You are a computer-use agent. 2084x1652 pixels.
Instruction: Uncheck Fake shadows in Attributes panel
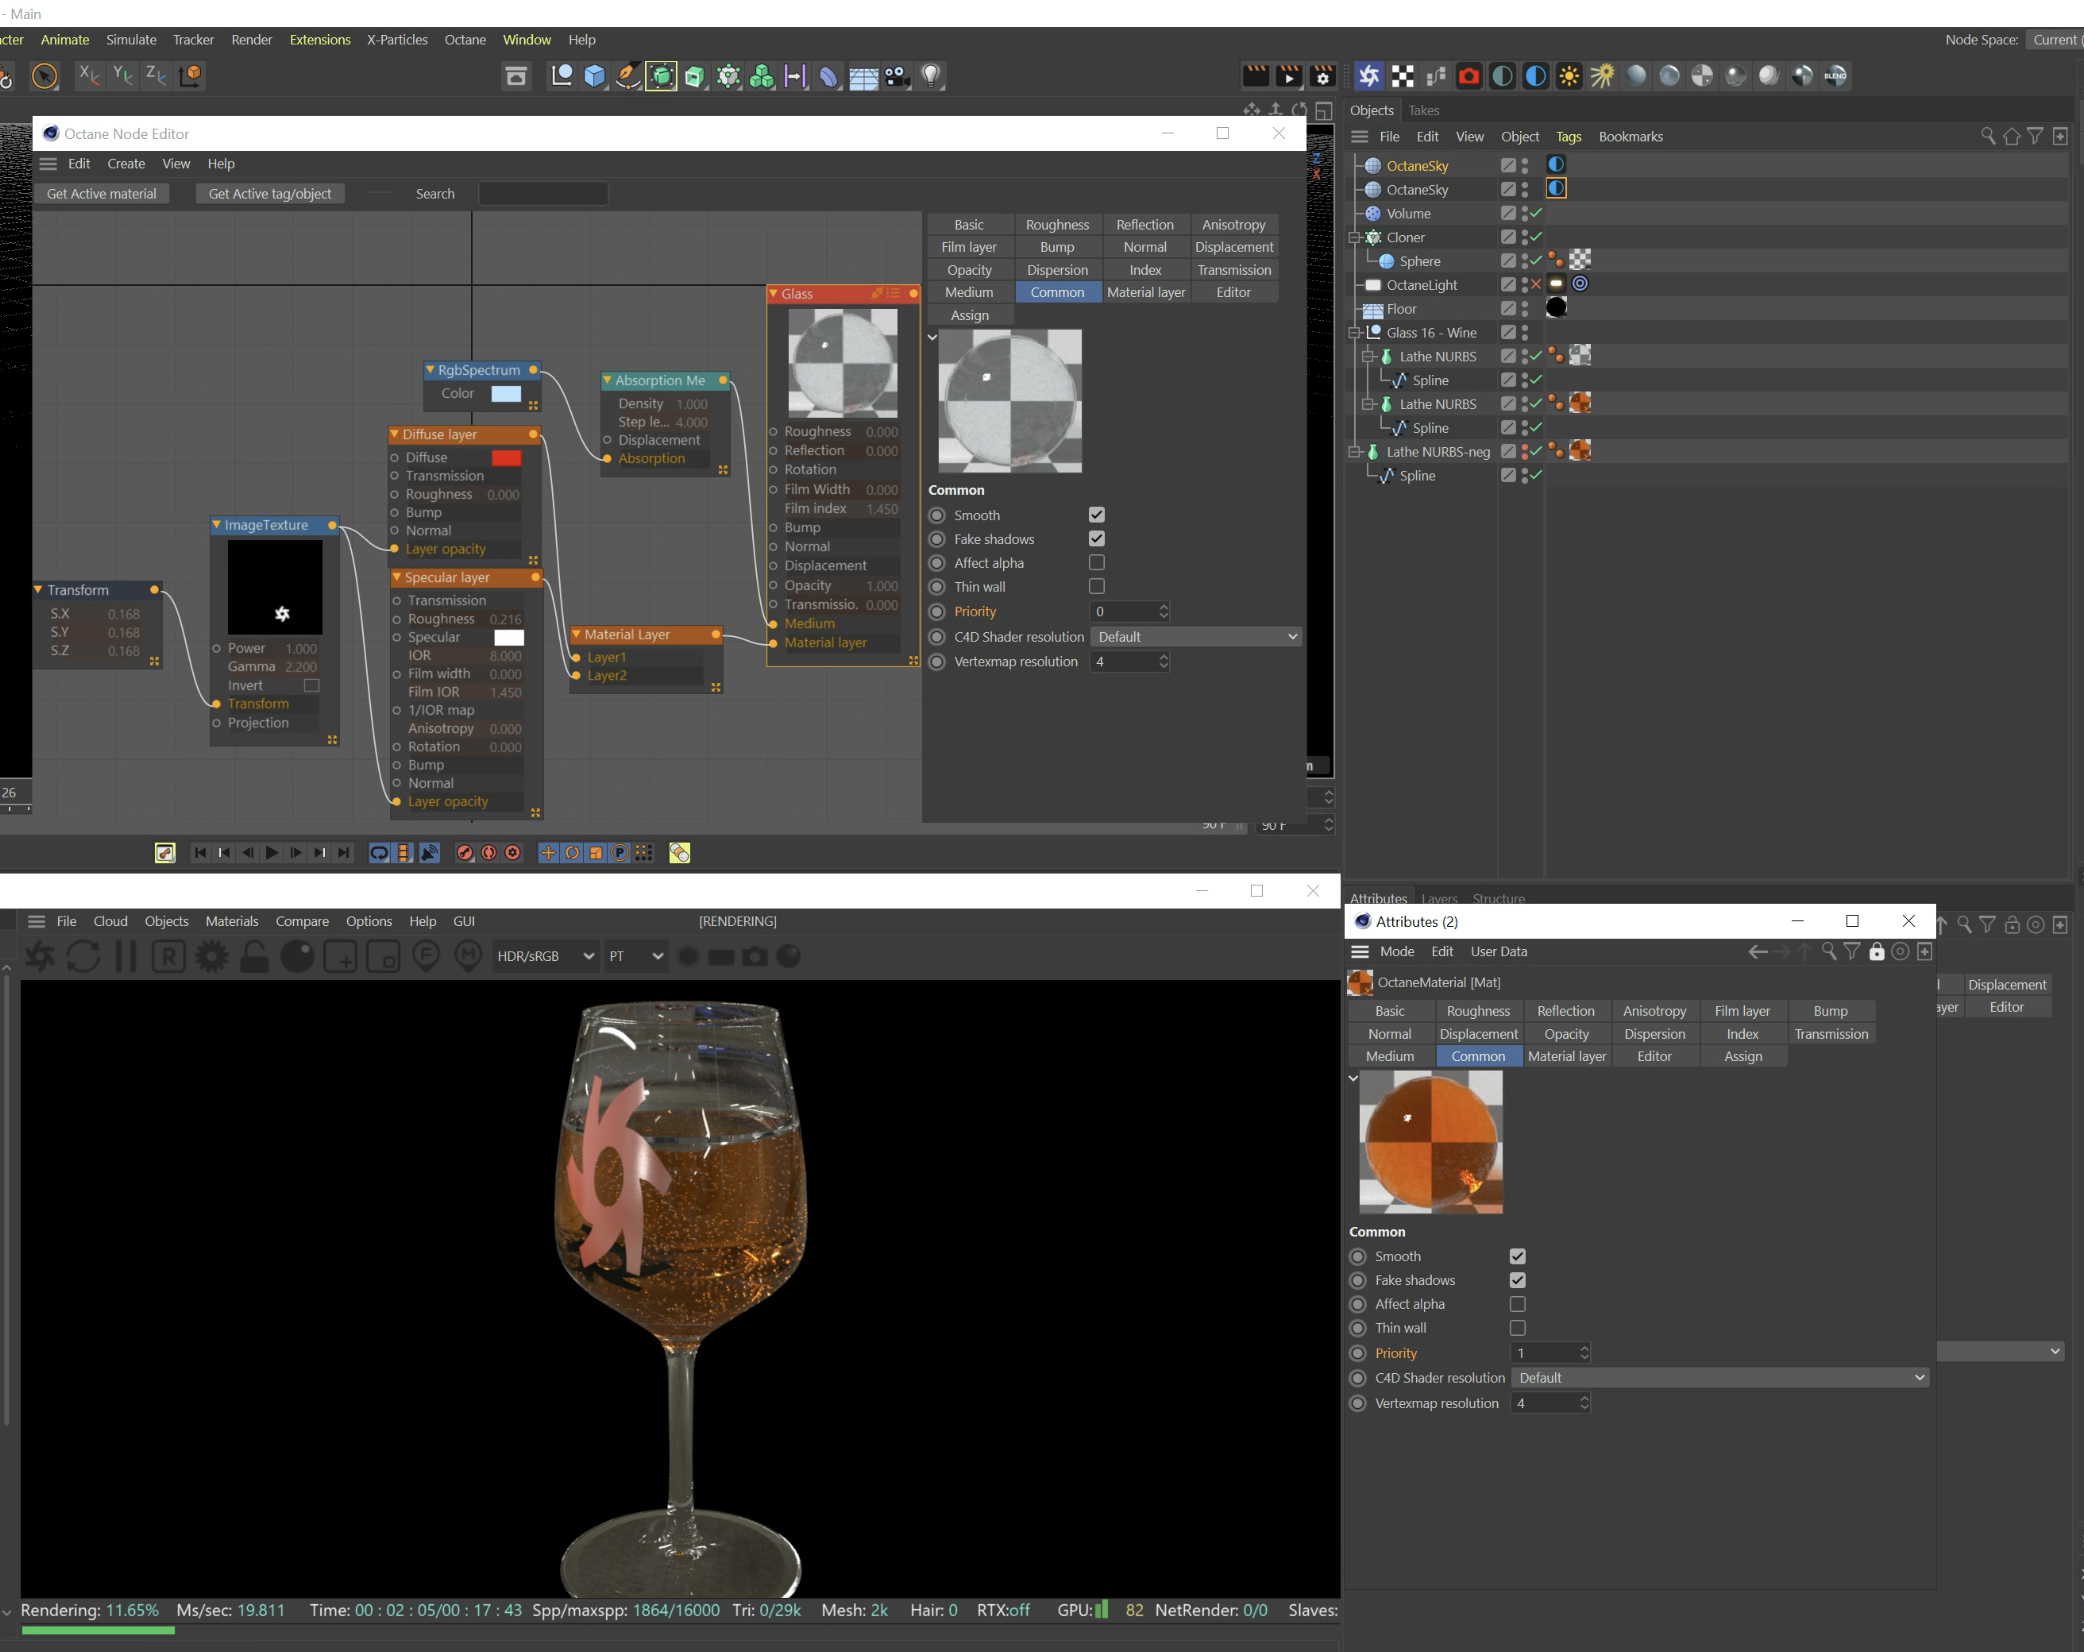pos(1517,1280)
